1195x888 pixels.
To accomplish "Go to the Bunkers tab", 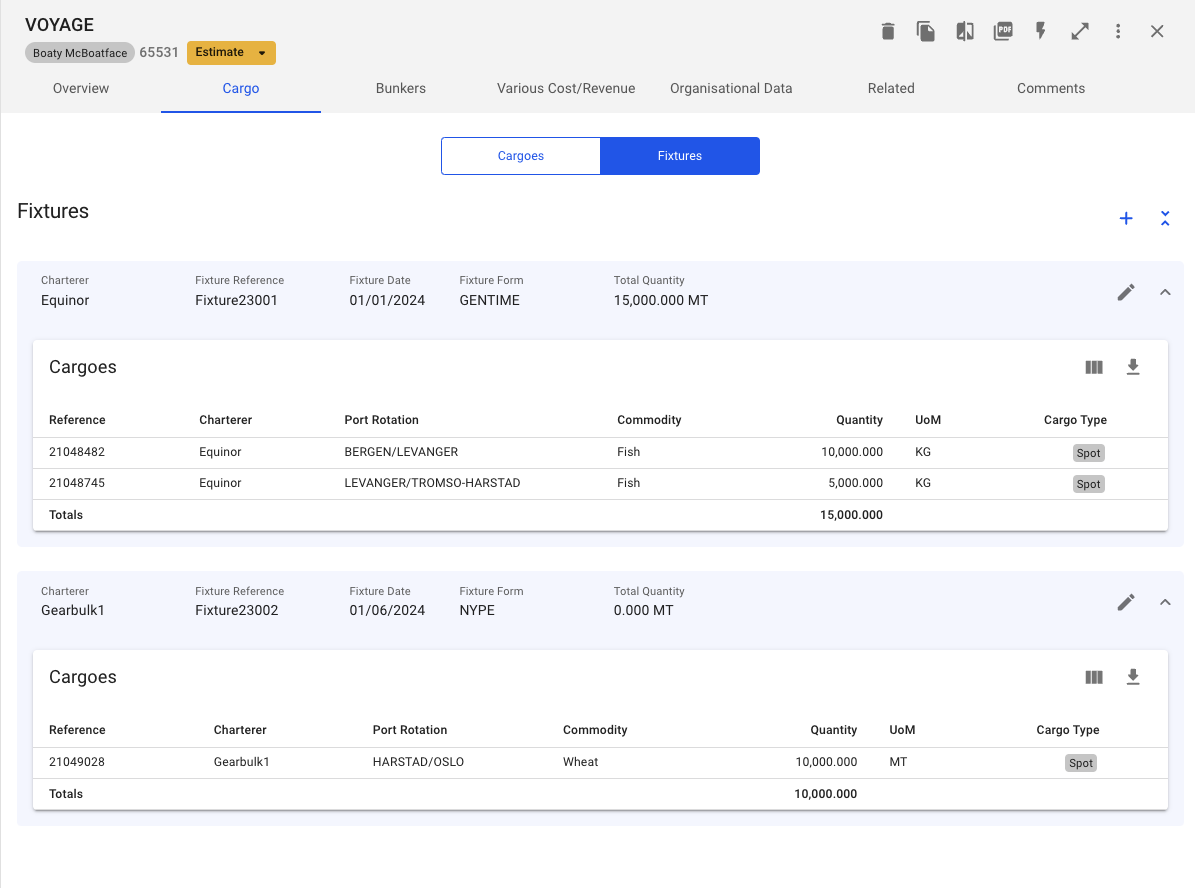I will point(401,88).
